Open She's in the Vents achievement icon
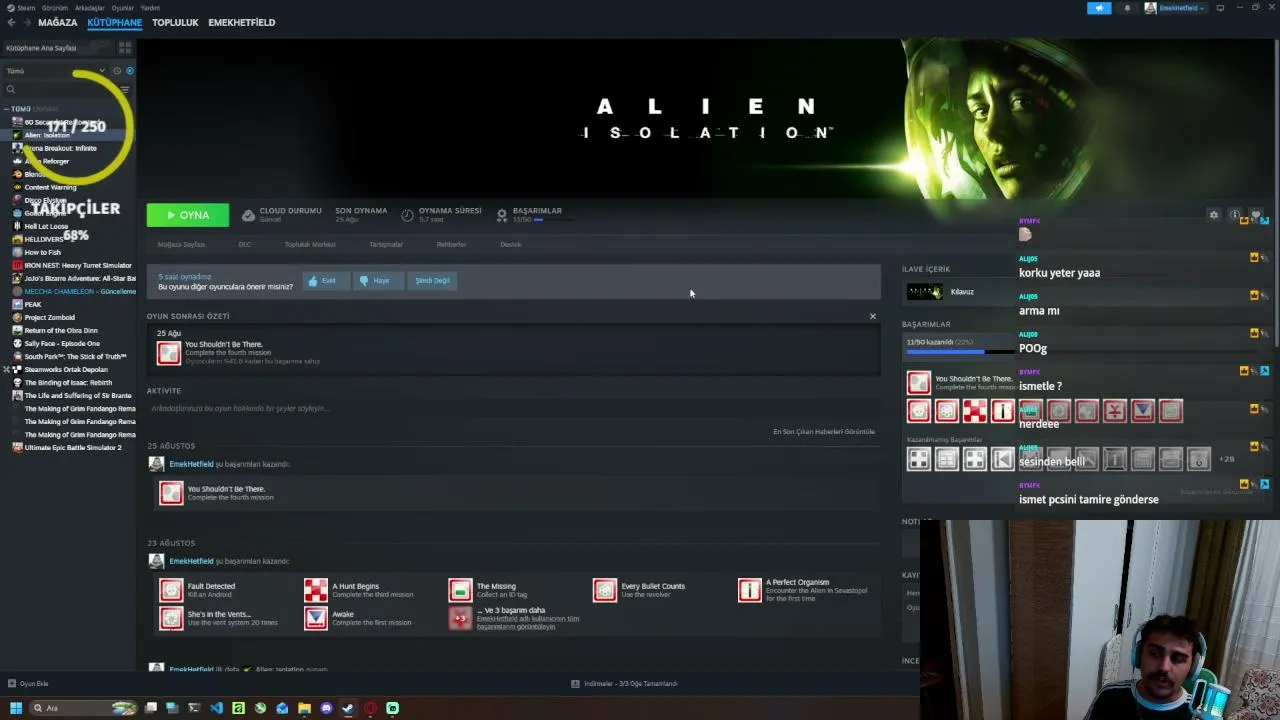Image resolution: width=1280 pixels, height=720 pixels. click(171, 618)
